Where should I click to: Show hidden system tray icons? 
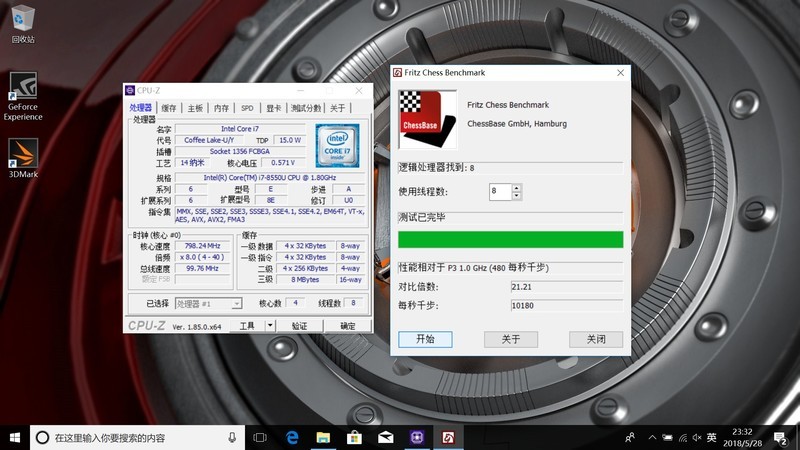click(652, 437)
